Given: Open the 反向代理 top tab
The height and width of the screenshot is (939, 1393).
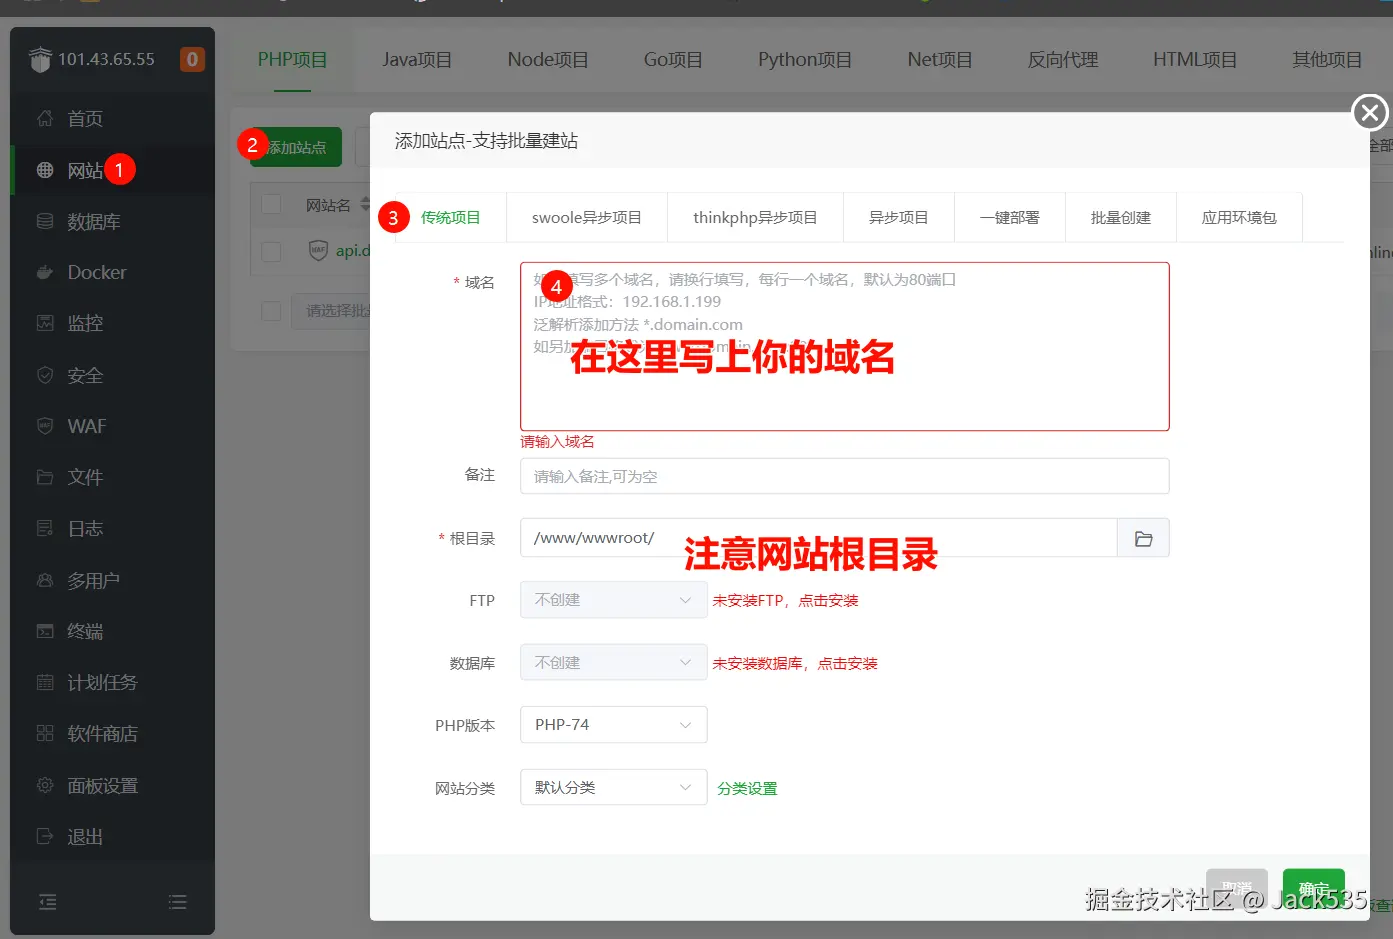Looking at the screenshot, I should pyautogui.click(x=1063, y=60).
